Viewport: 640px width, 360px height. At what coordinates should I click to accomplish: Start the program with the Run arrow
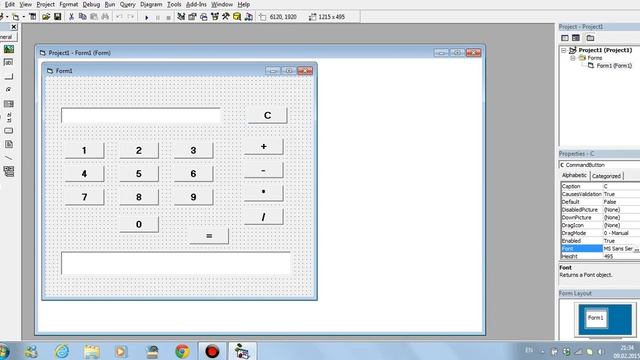pyautogui.click(x=147, y=17)
